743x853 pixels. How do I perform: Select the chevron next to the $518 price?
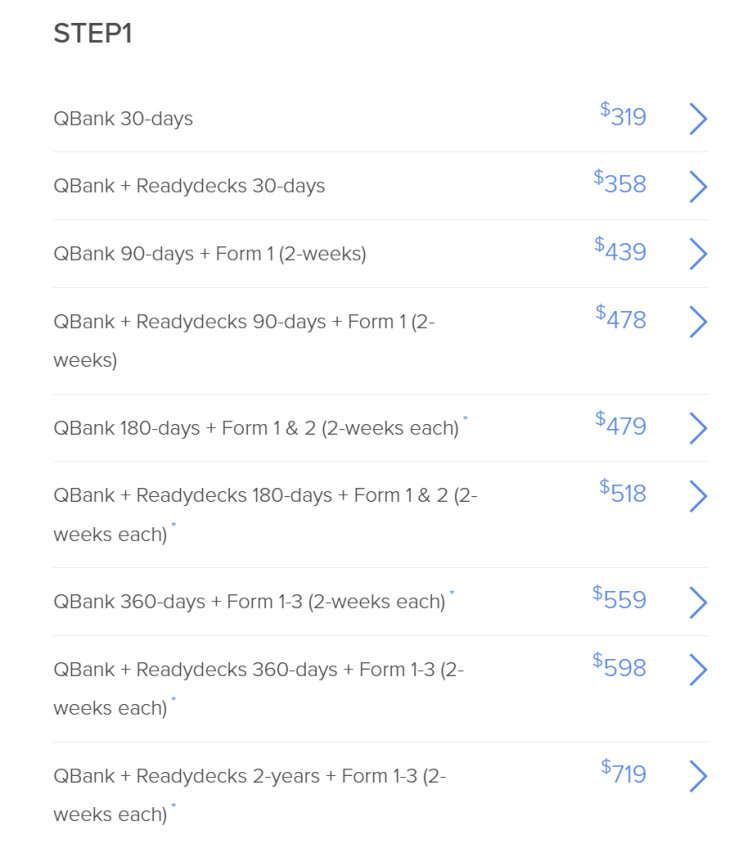(698, 496)
